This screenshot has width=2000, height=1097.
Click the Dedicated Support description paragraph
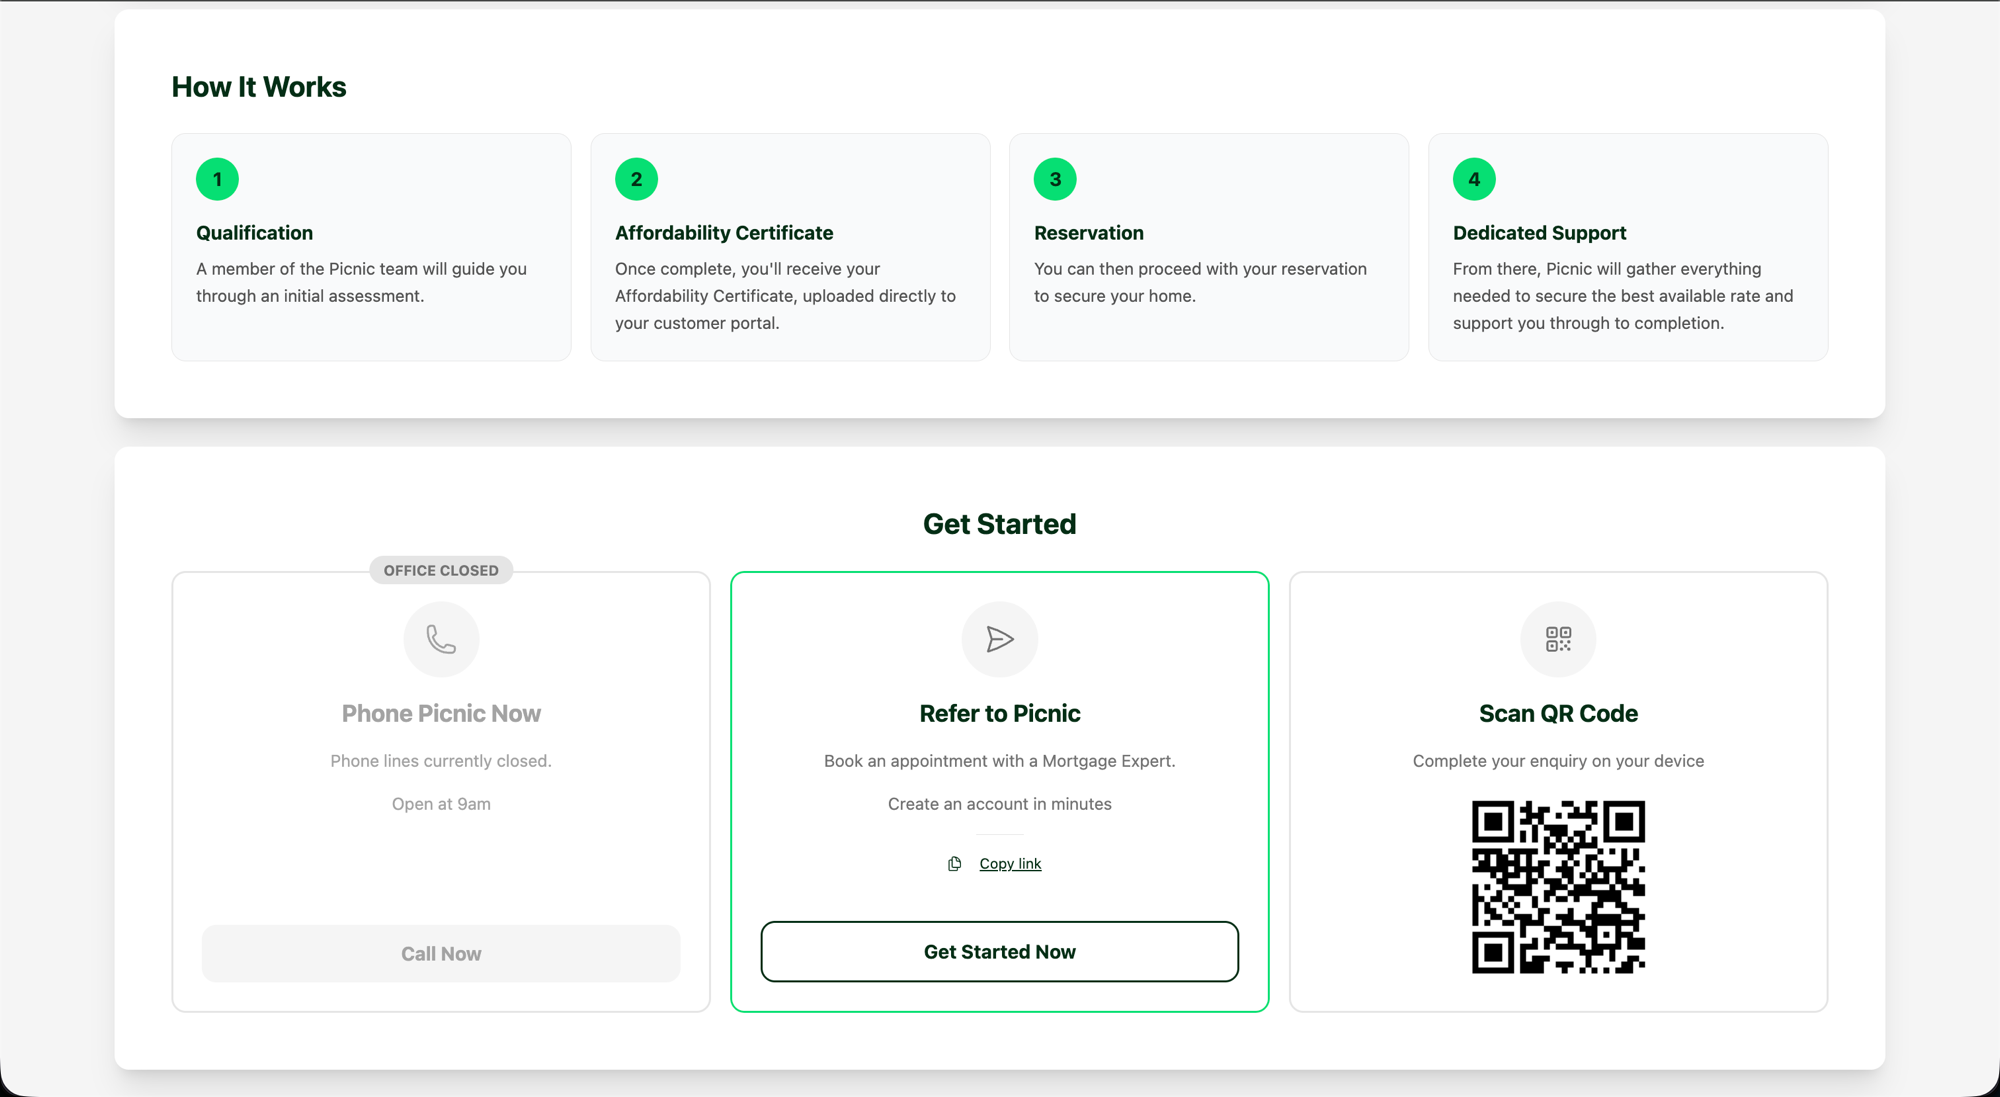[1623, 296]
